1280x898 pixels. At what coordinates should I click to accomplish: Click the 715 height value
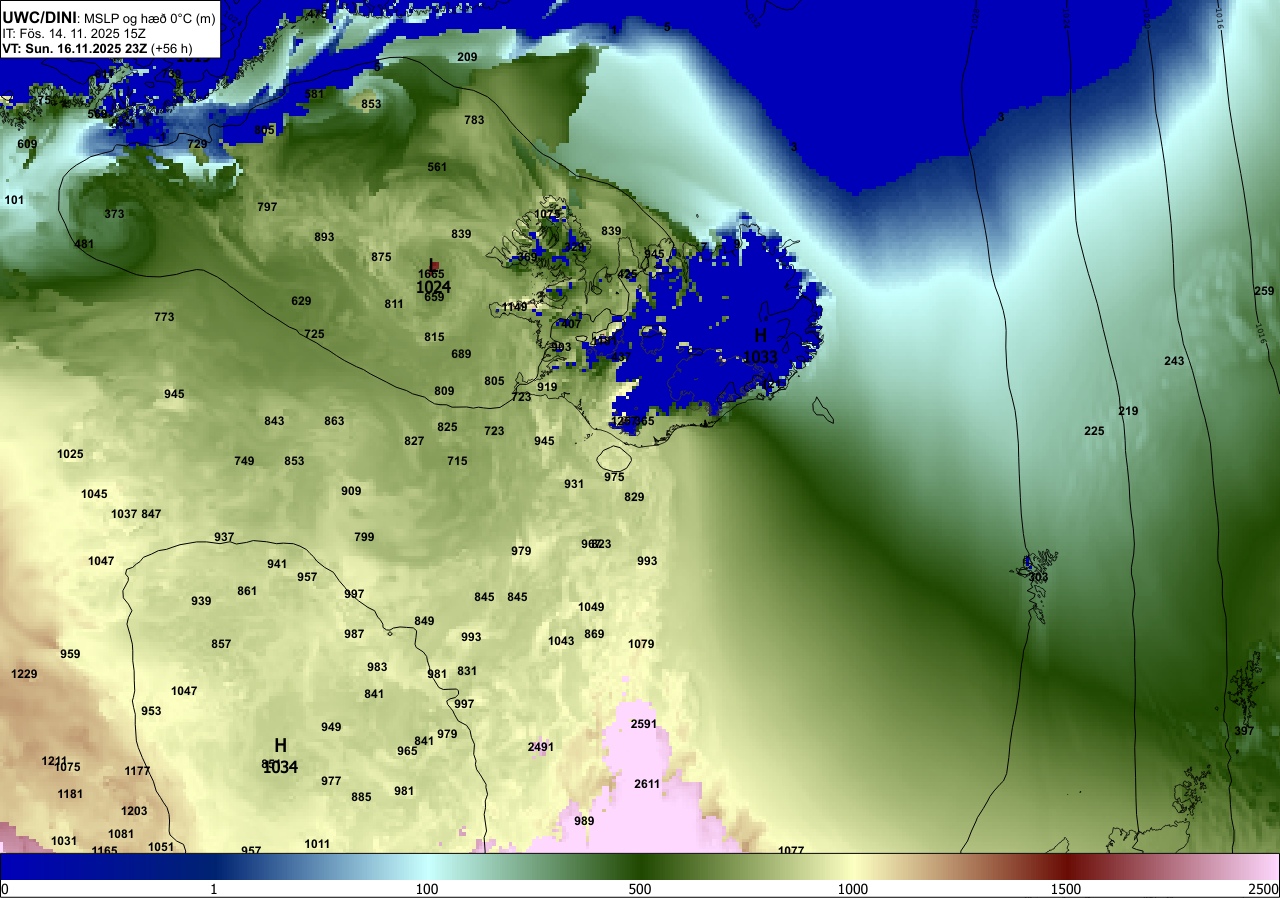point(457,461)
